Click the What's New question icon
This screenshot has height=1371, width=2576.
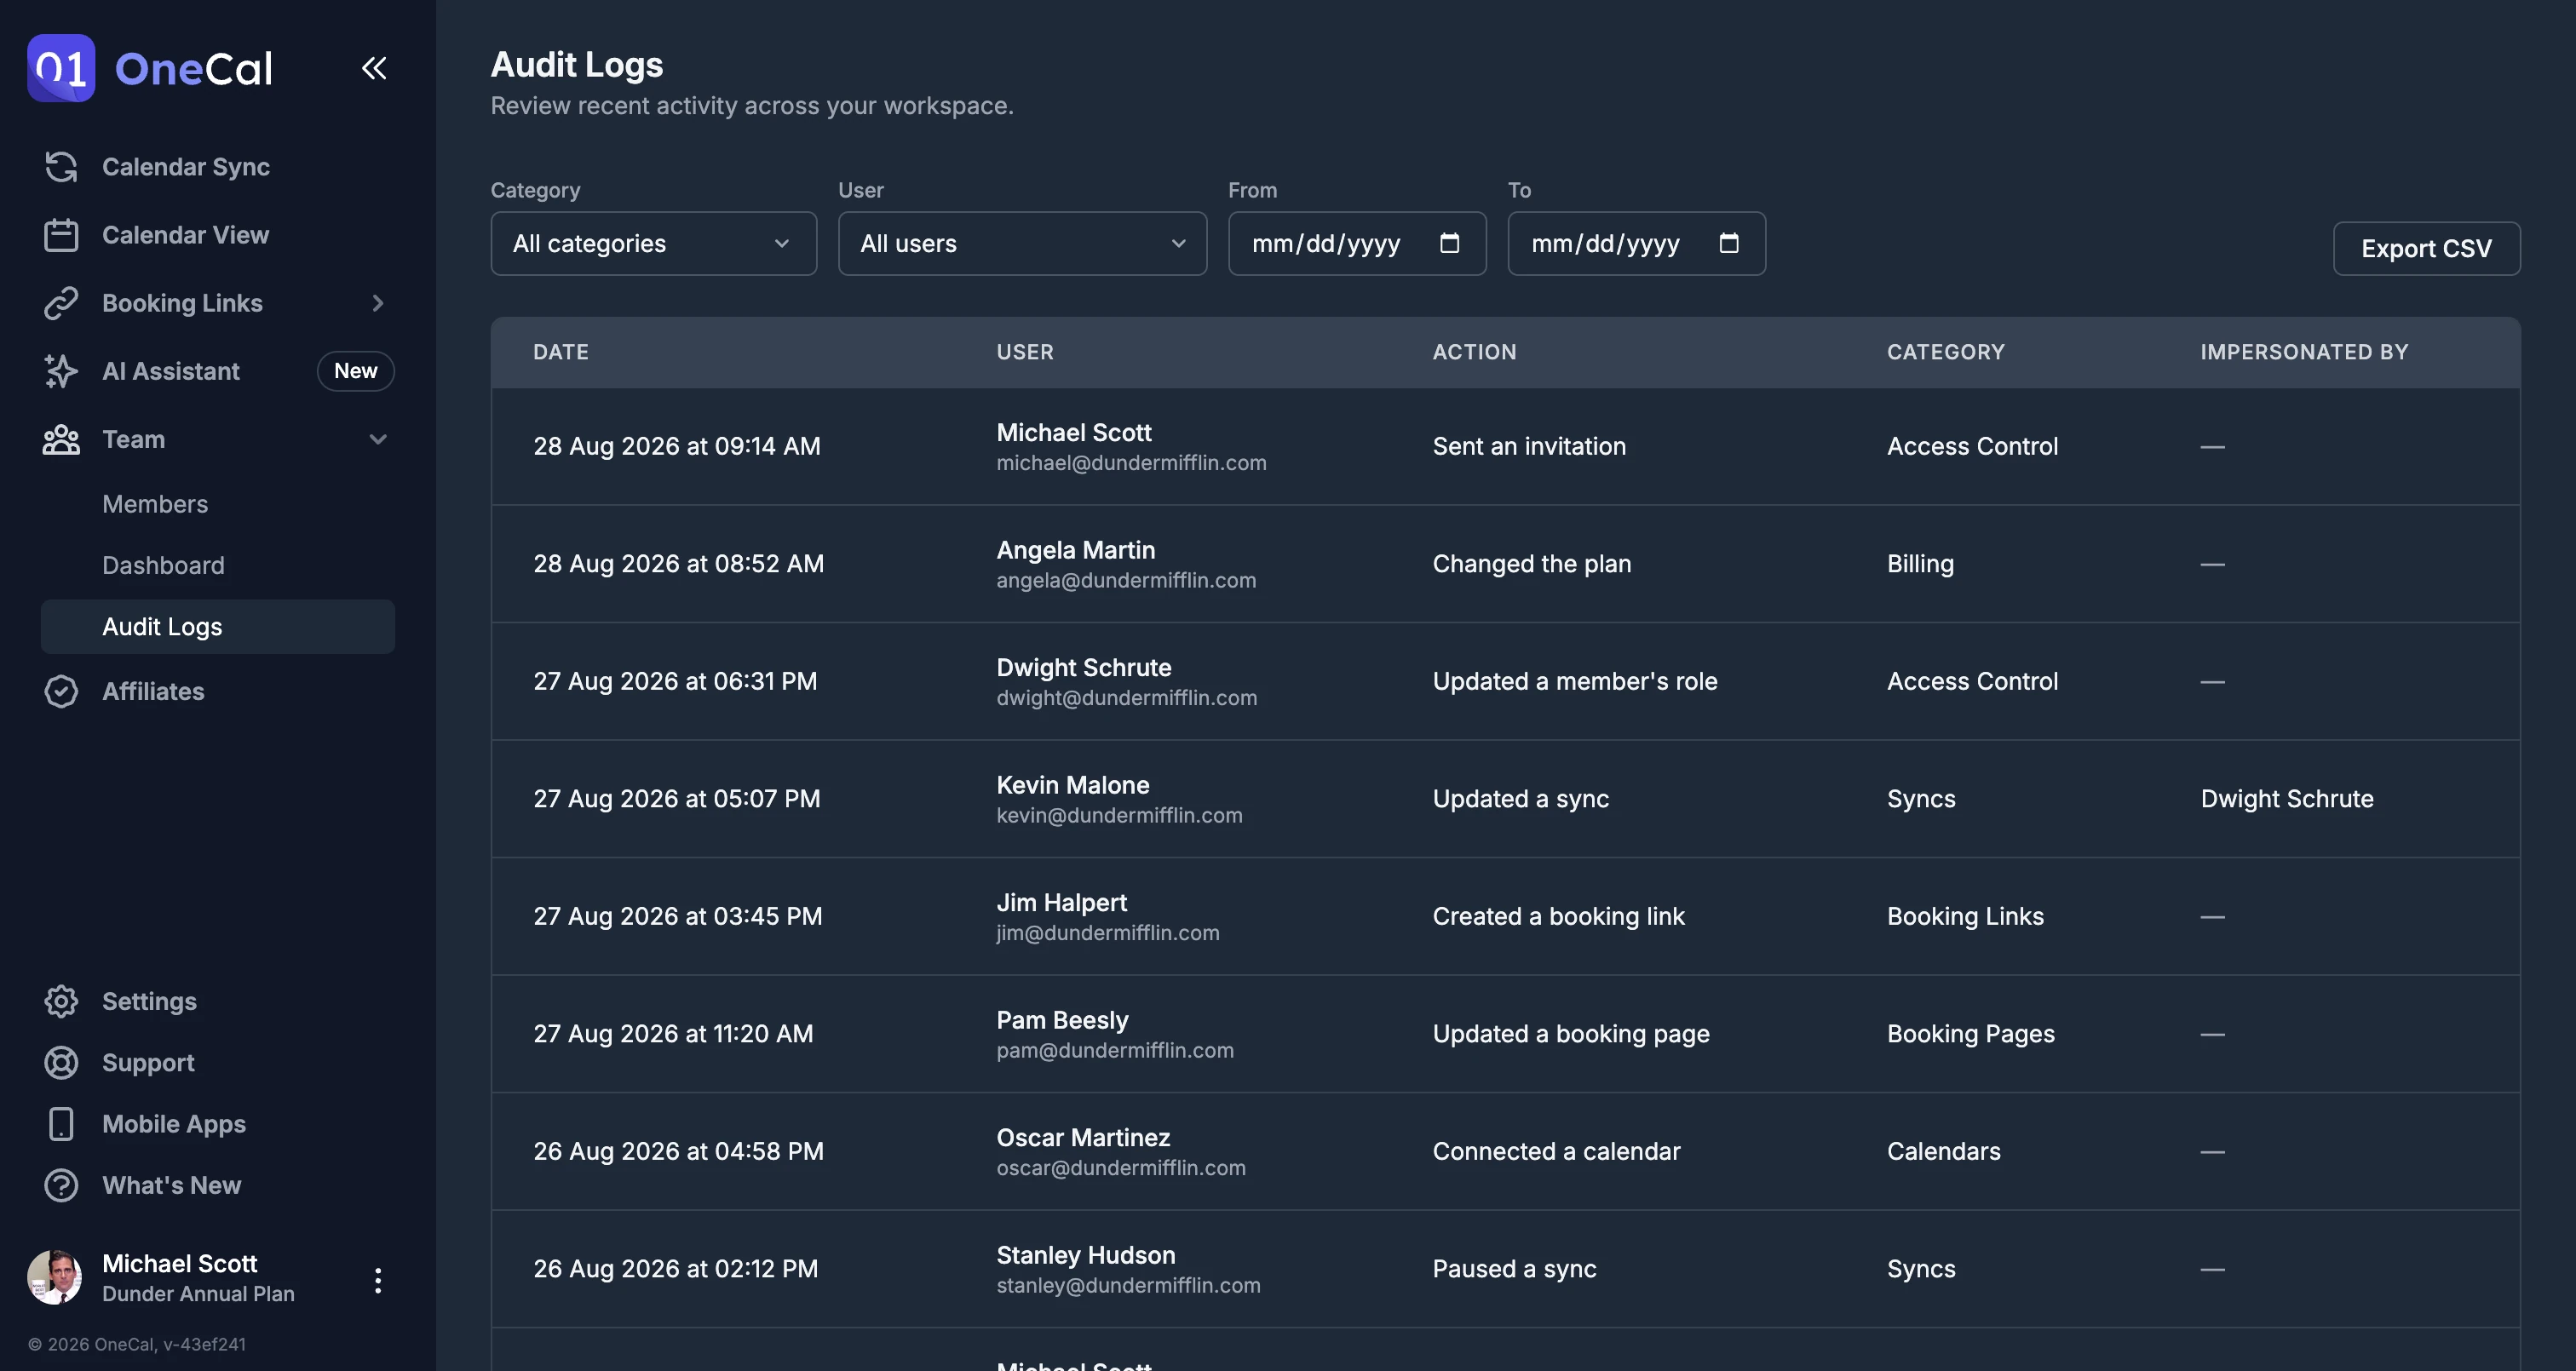[61, 1185]
